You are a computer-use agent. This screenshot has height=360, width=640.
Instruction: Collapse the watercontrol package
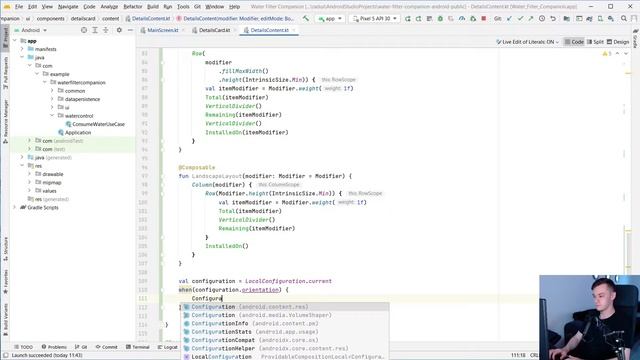pos(52,116)
